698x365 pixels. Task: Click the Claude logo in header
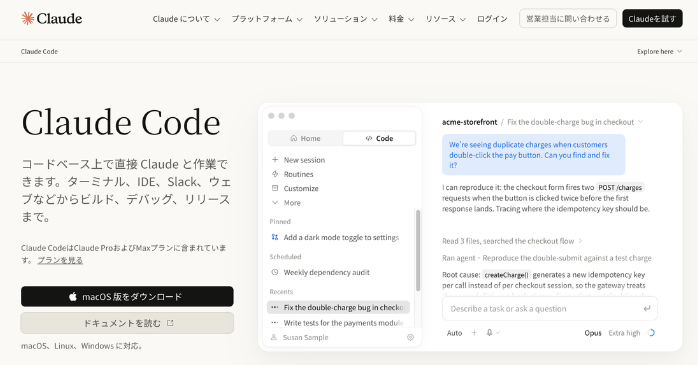click(52, 19)
